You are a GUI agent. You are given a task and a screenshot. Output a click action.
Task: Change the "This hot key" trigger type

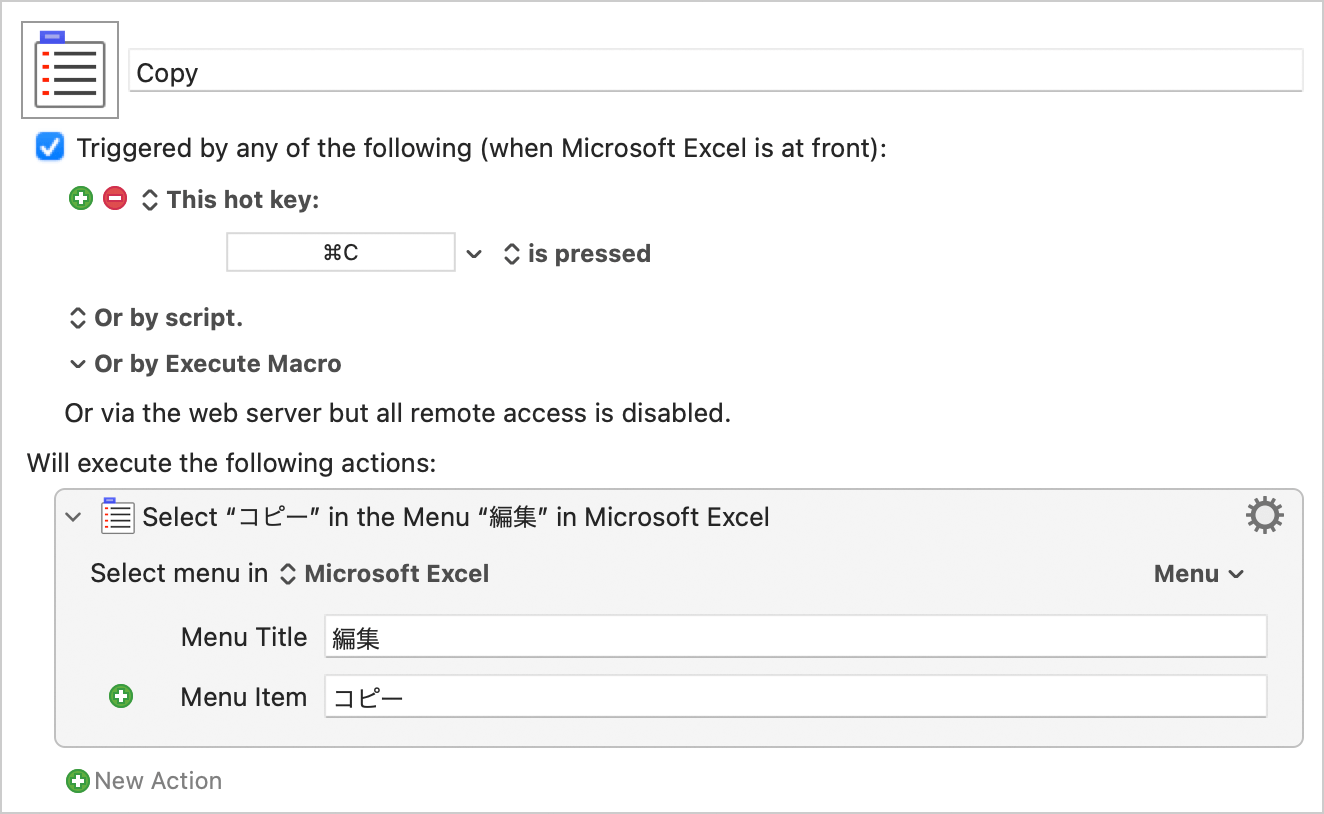(x=150, y=200)
